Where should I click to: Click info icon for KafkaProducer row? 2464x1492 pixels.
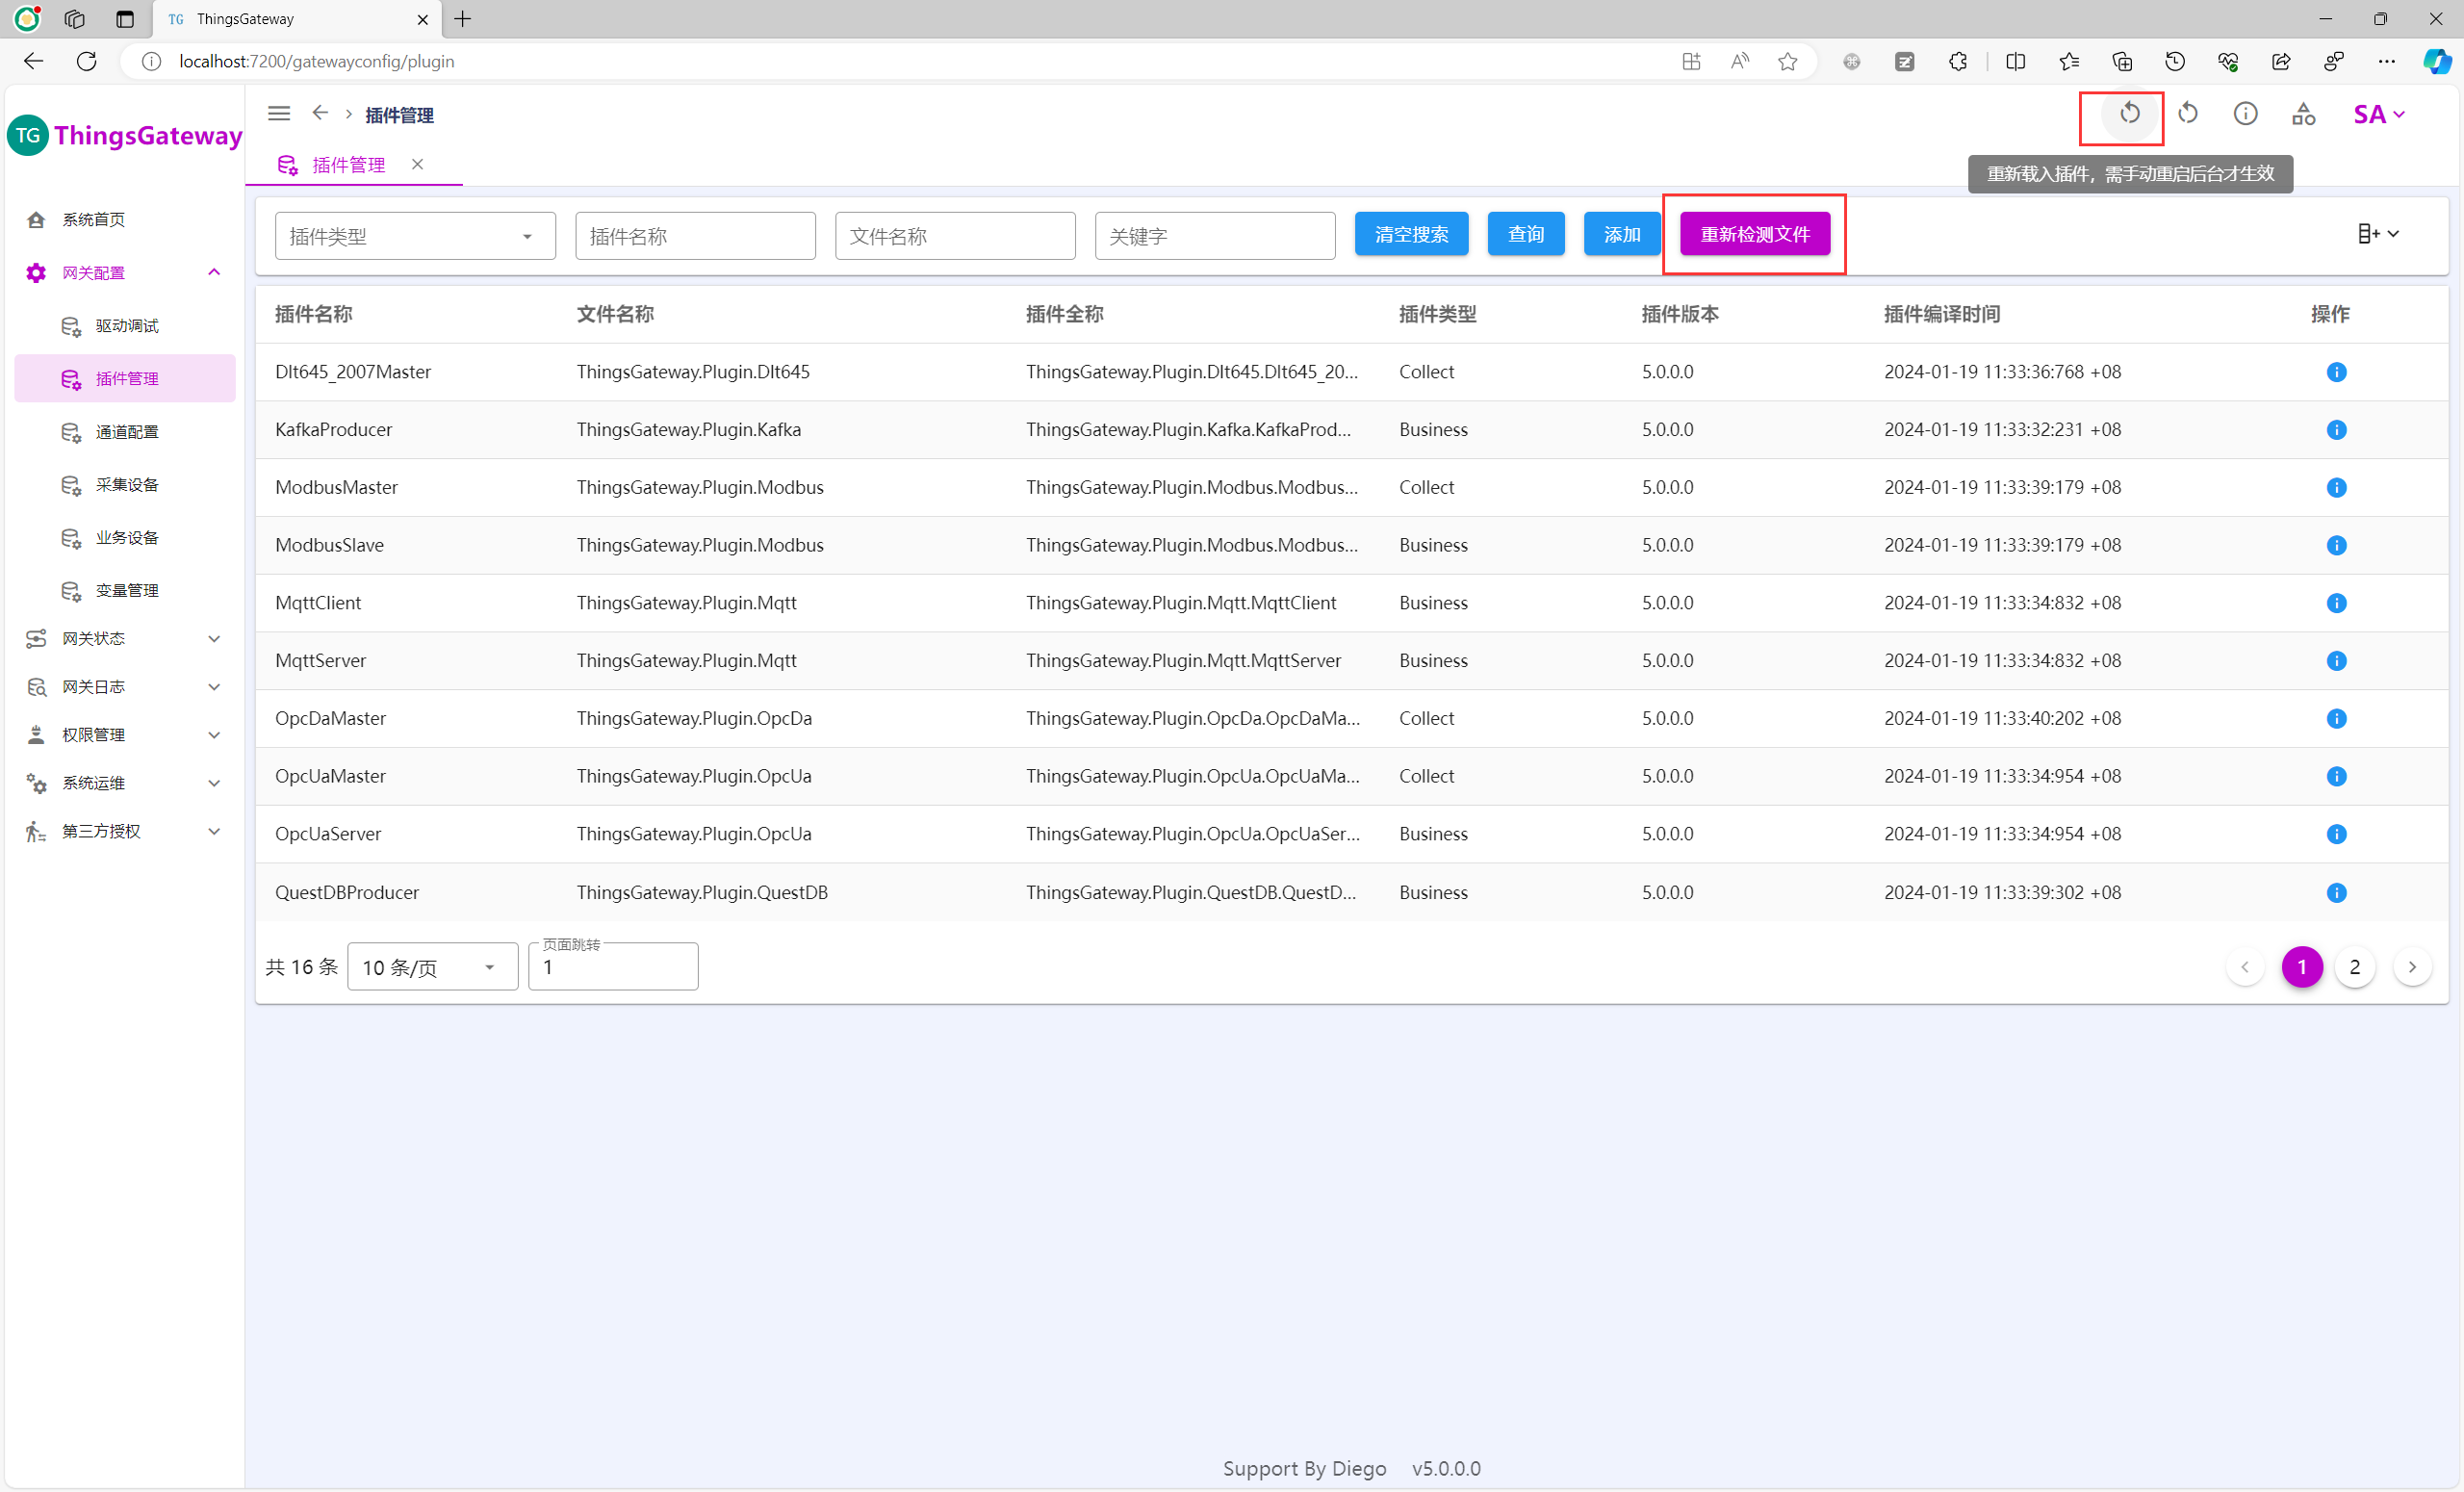2336,430
